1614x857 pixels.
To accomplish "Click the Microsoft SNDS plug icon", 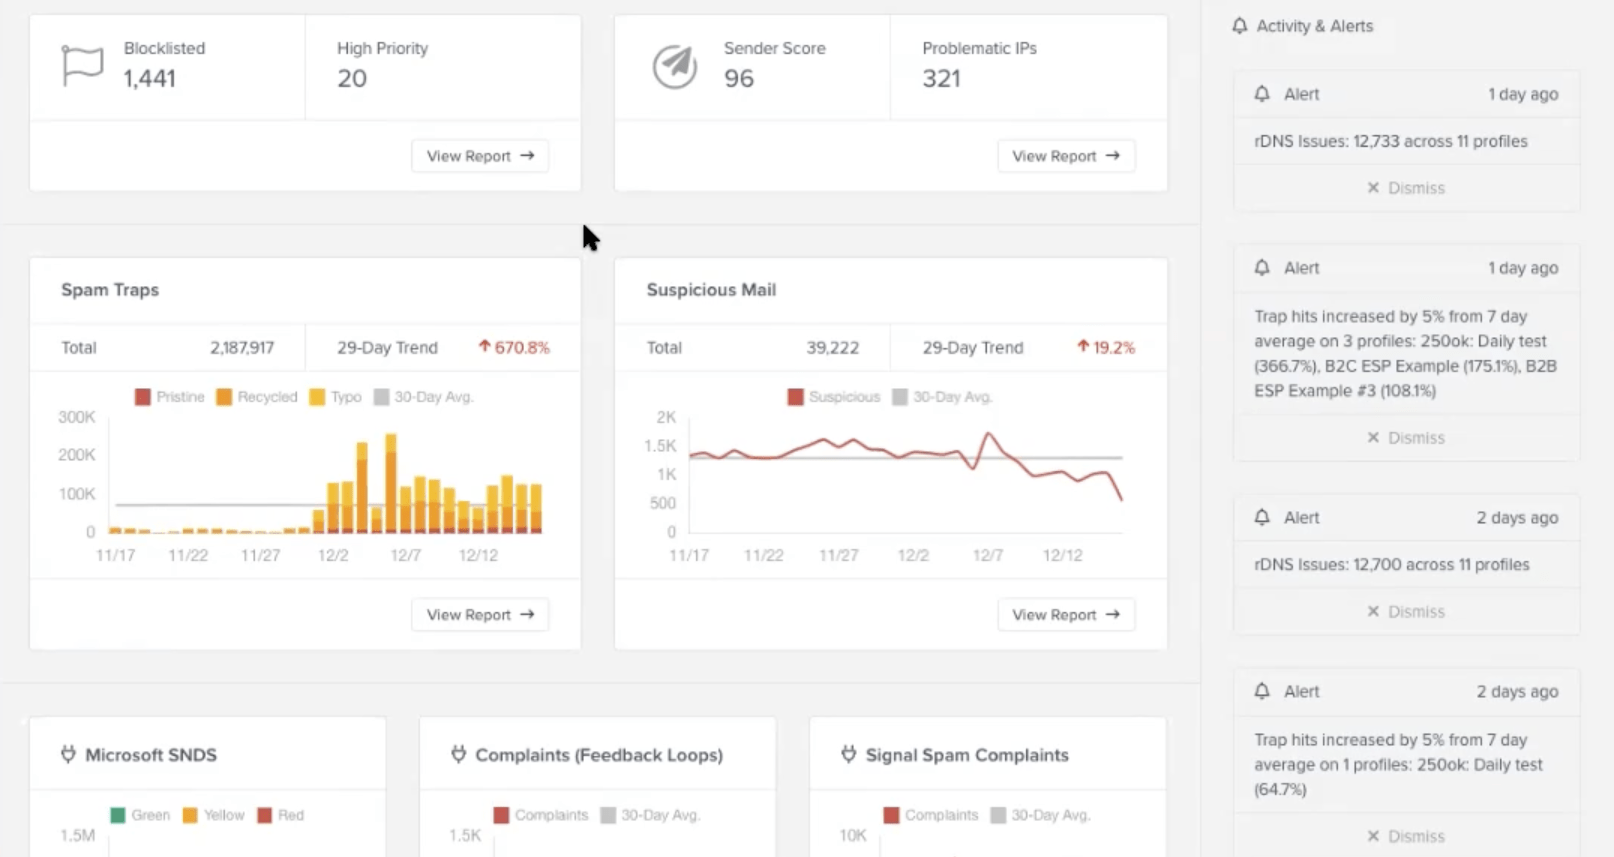I will (68, 754).
